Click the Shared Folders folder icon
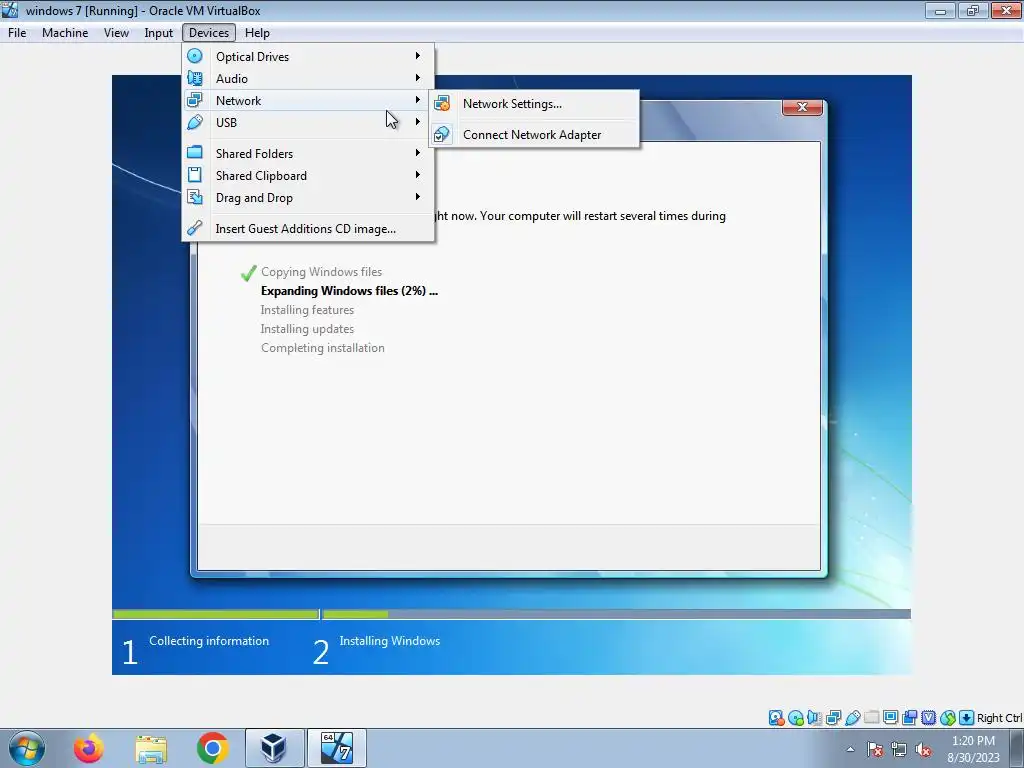The image size is (1024, 768). click(x=195, y=153)
